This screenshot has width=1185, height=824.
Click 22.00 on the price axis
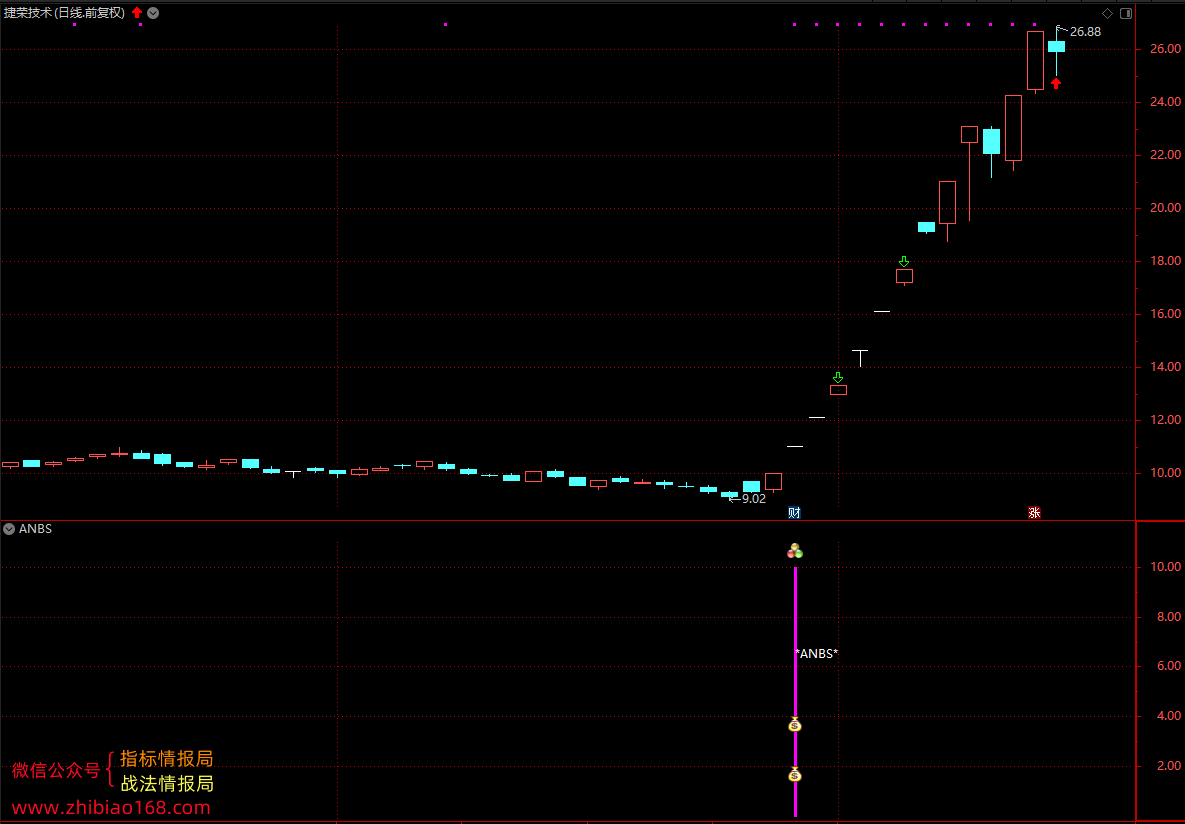[x=1165, y=154]
